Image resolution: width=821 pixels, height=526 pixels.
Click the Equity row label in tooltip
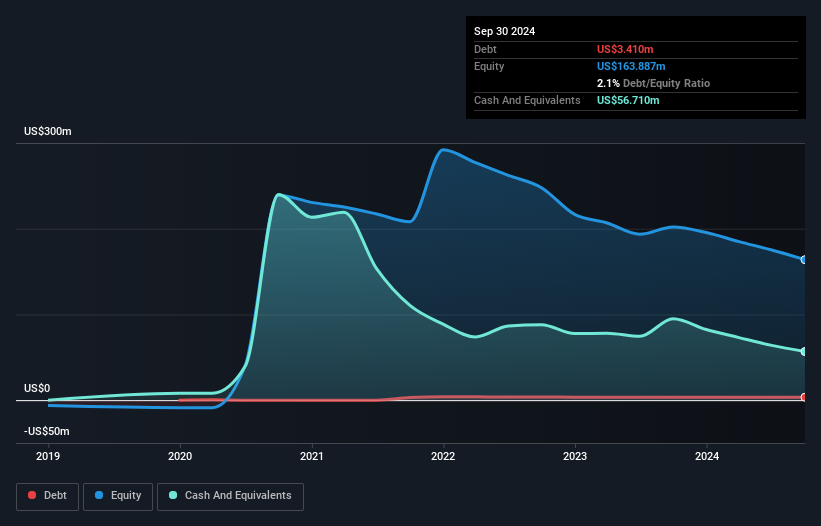coord(489,66)
